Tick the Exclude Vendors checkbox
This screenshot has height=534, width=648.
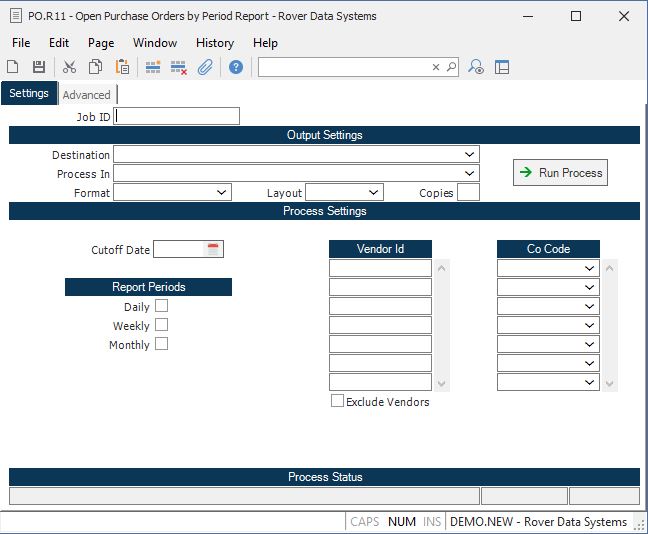(337, 401)
